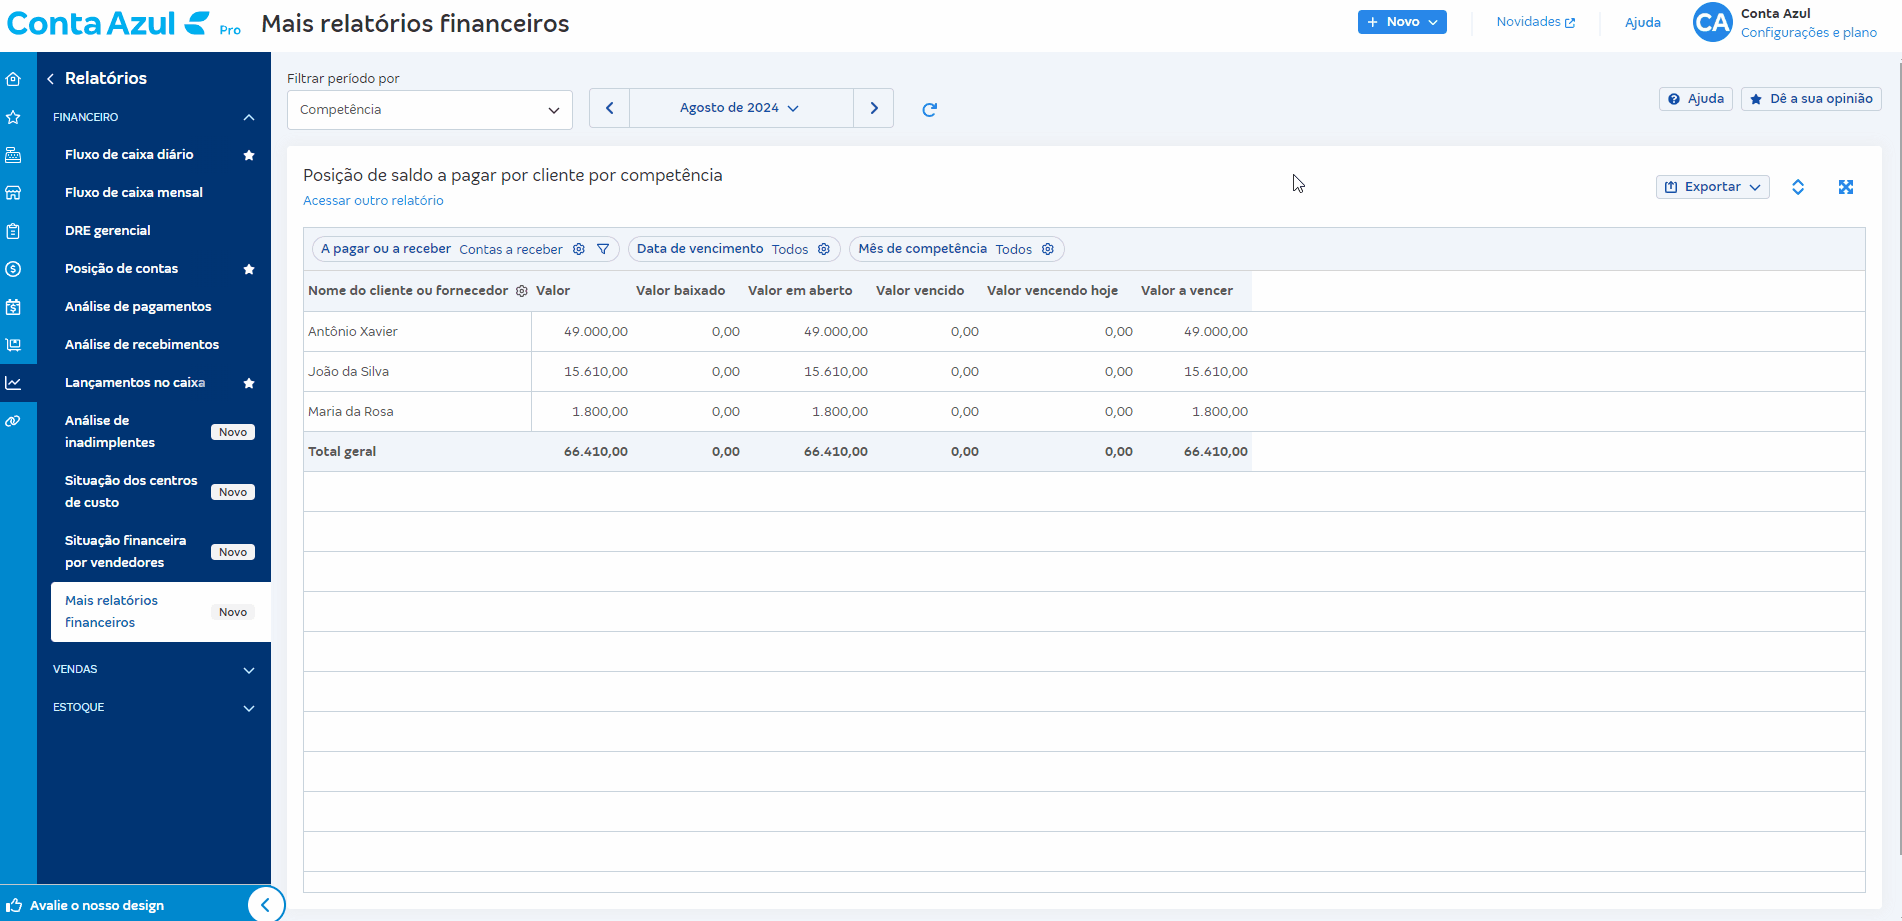The height and width of the screenshot is (921, 1902).
Task: Click gear icon beside Nome do cliente column
Action: [x=521, y=291]
